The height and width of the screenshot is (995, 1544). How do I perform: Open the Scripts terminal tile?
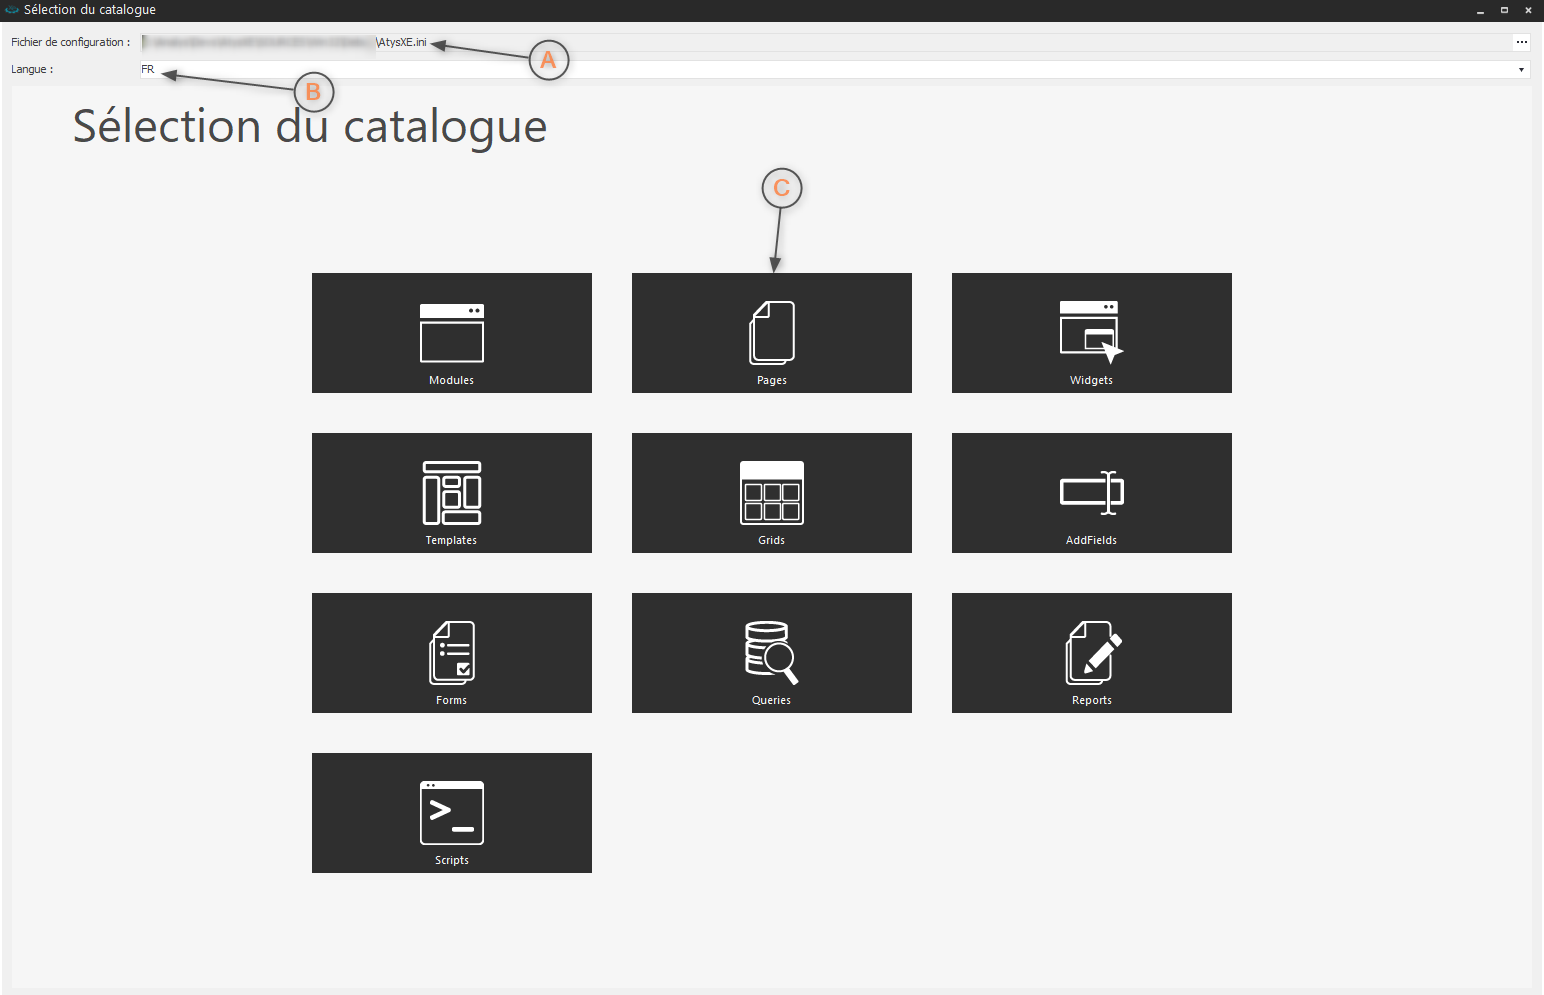point(451,813)
